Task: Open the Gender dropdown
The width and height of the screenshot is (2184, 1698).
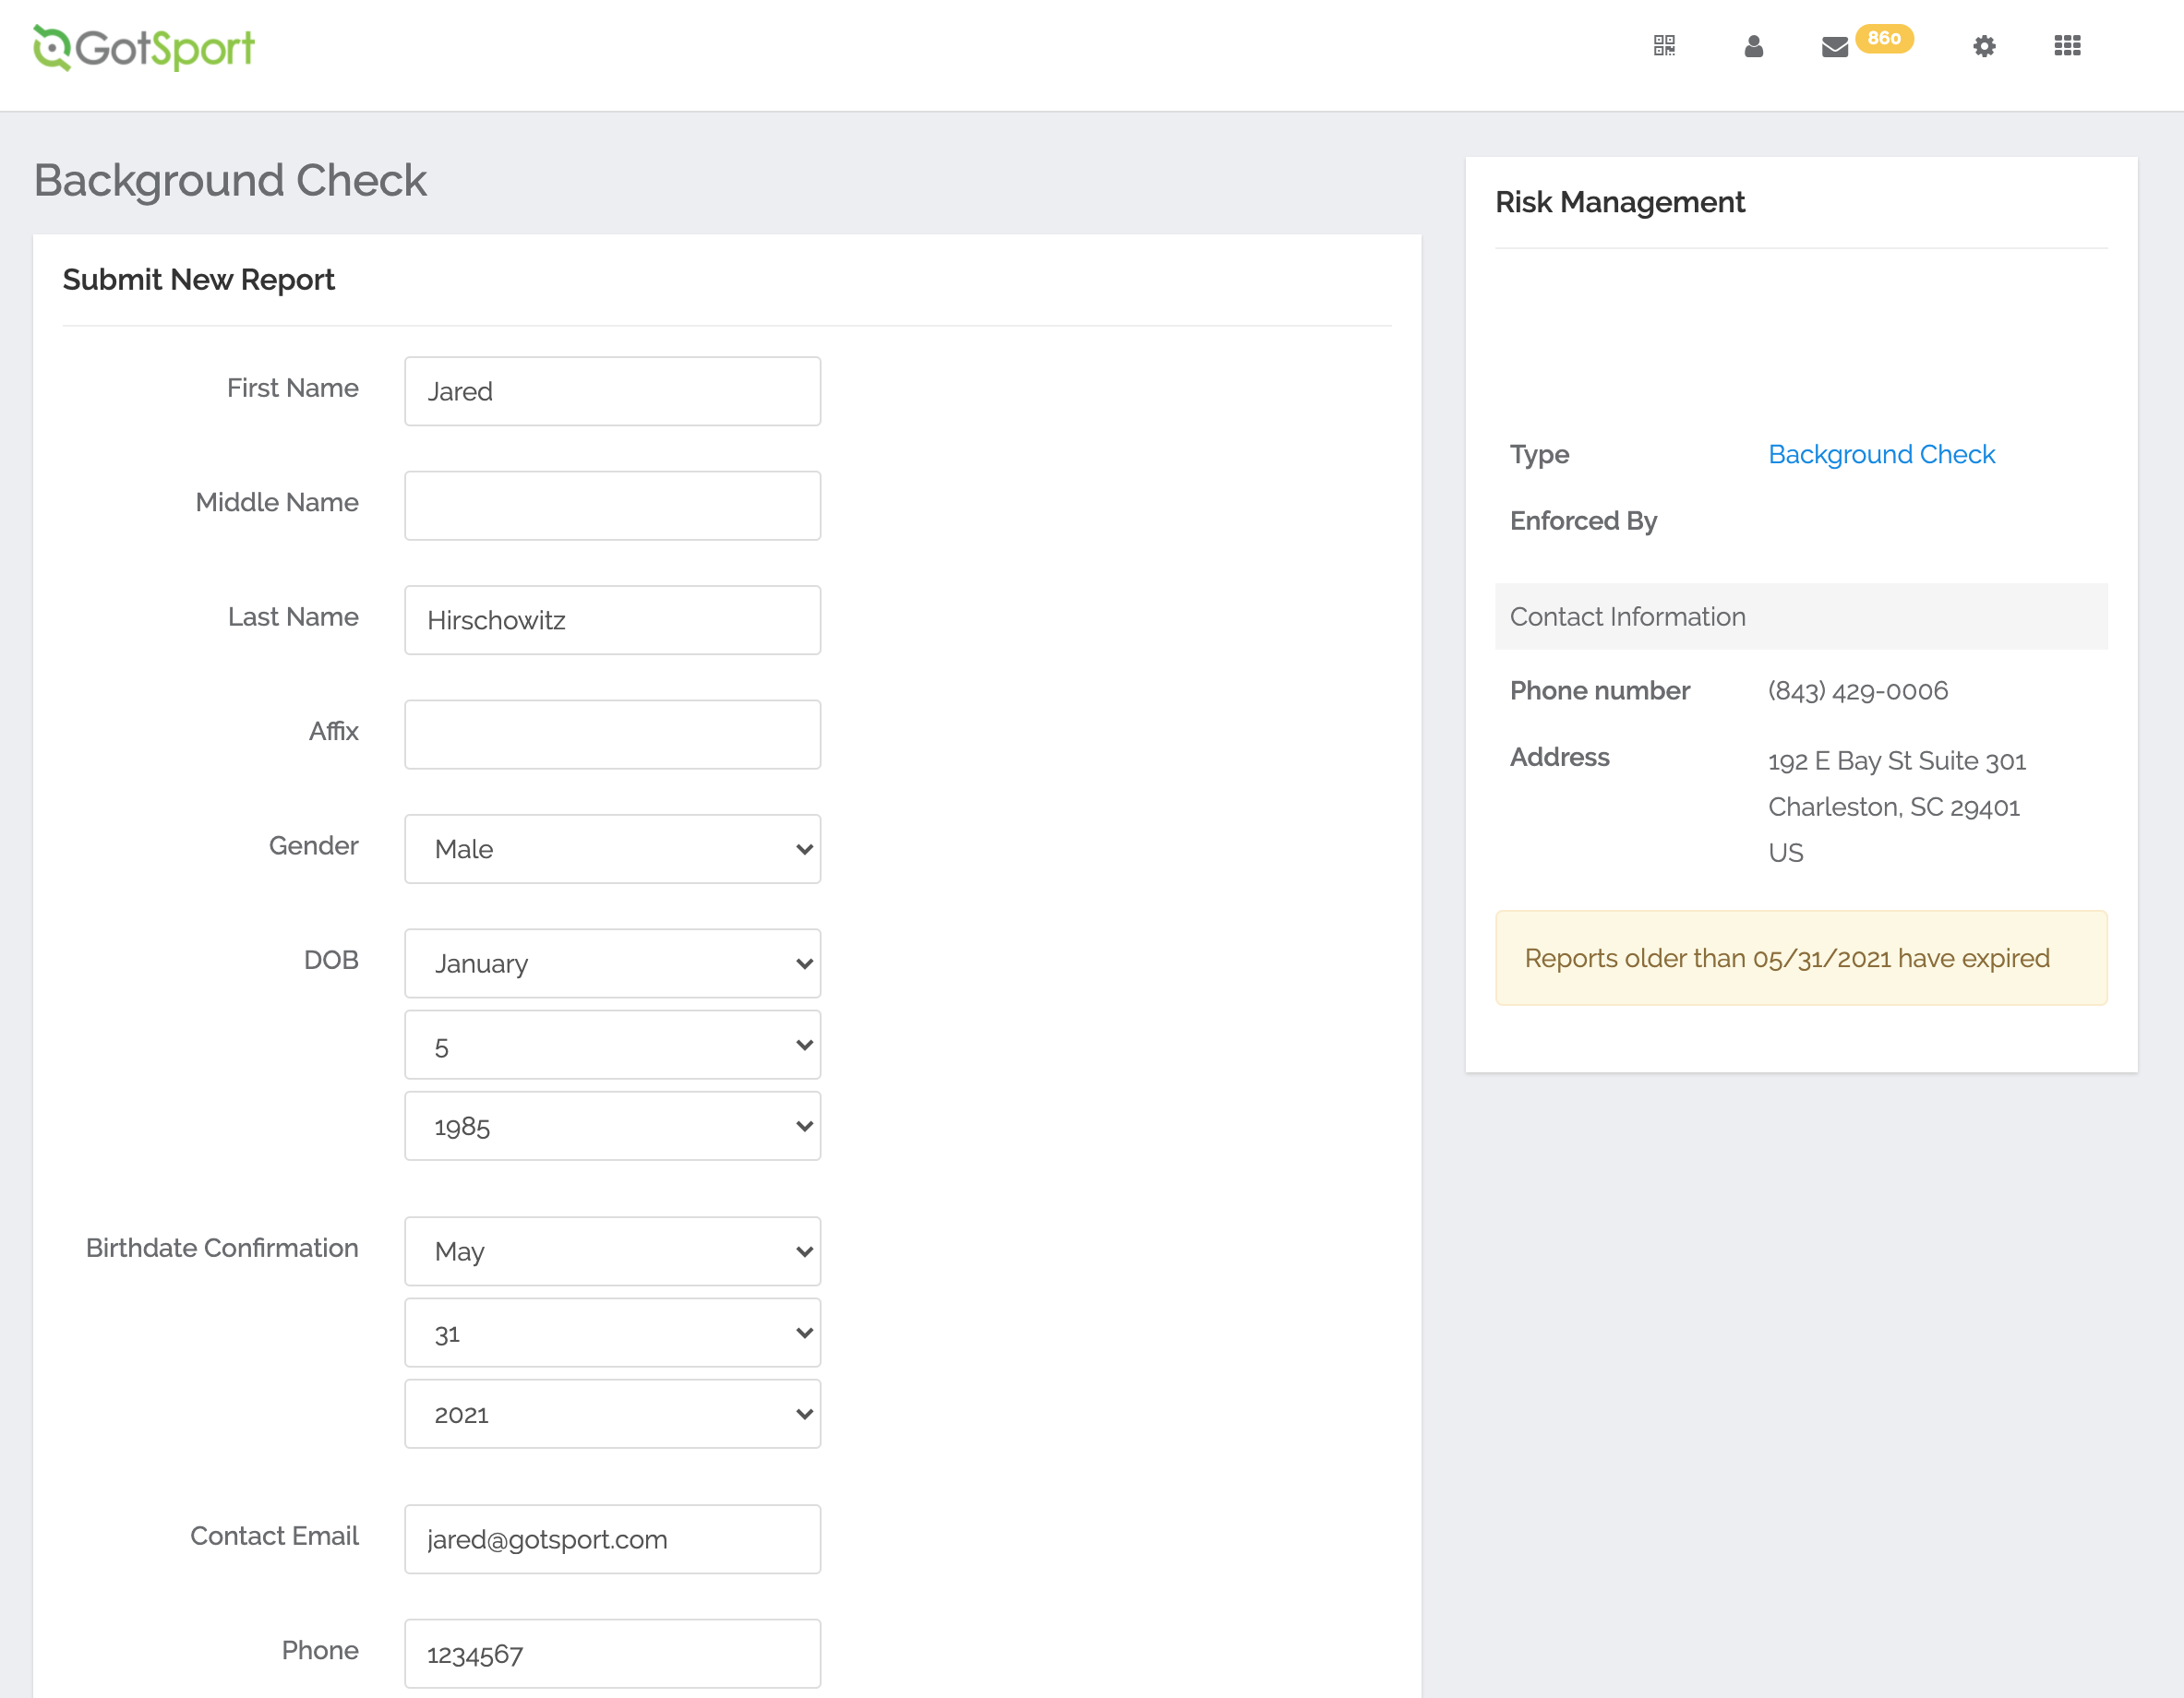Action: tap(612, 849)
